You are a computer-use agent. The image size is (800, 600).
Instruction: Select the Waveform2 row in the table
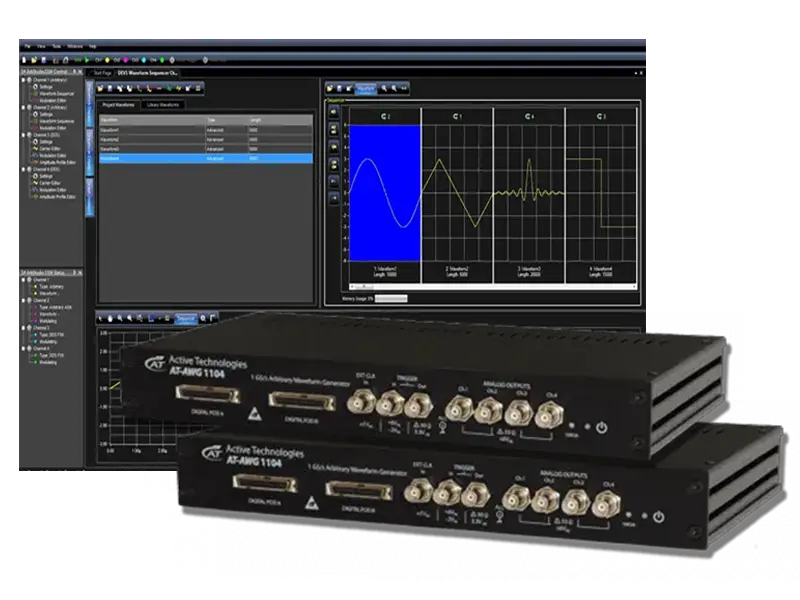click(206, 139)
